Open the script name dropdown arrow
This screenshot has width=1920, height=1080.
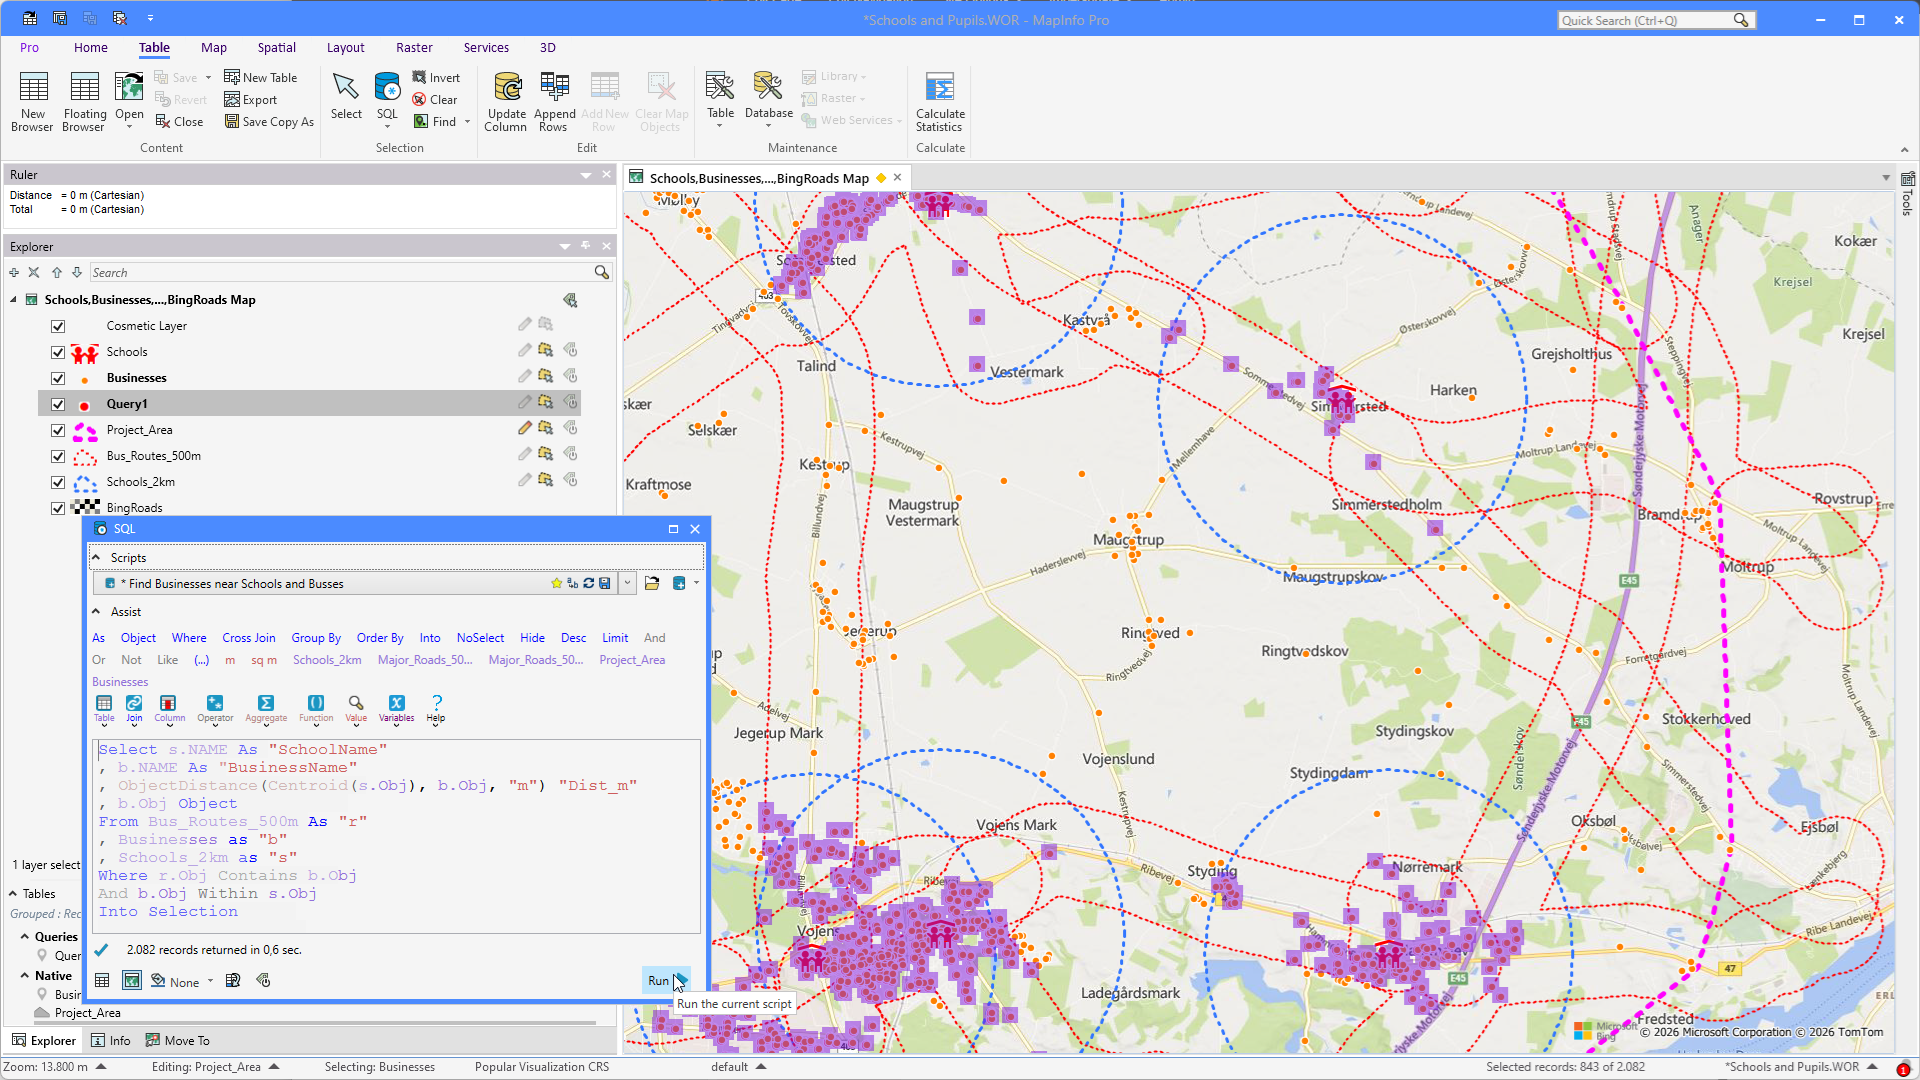[x=627, y=583]
